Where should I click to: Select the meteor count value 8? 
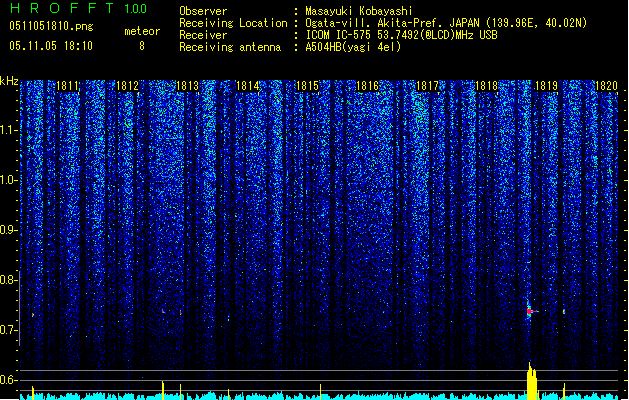(x=142, y=46)
